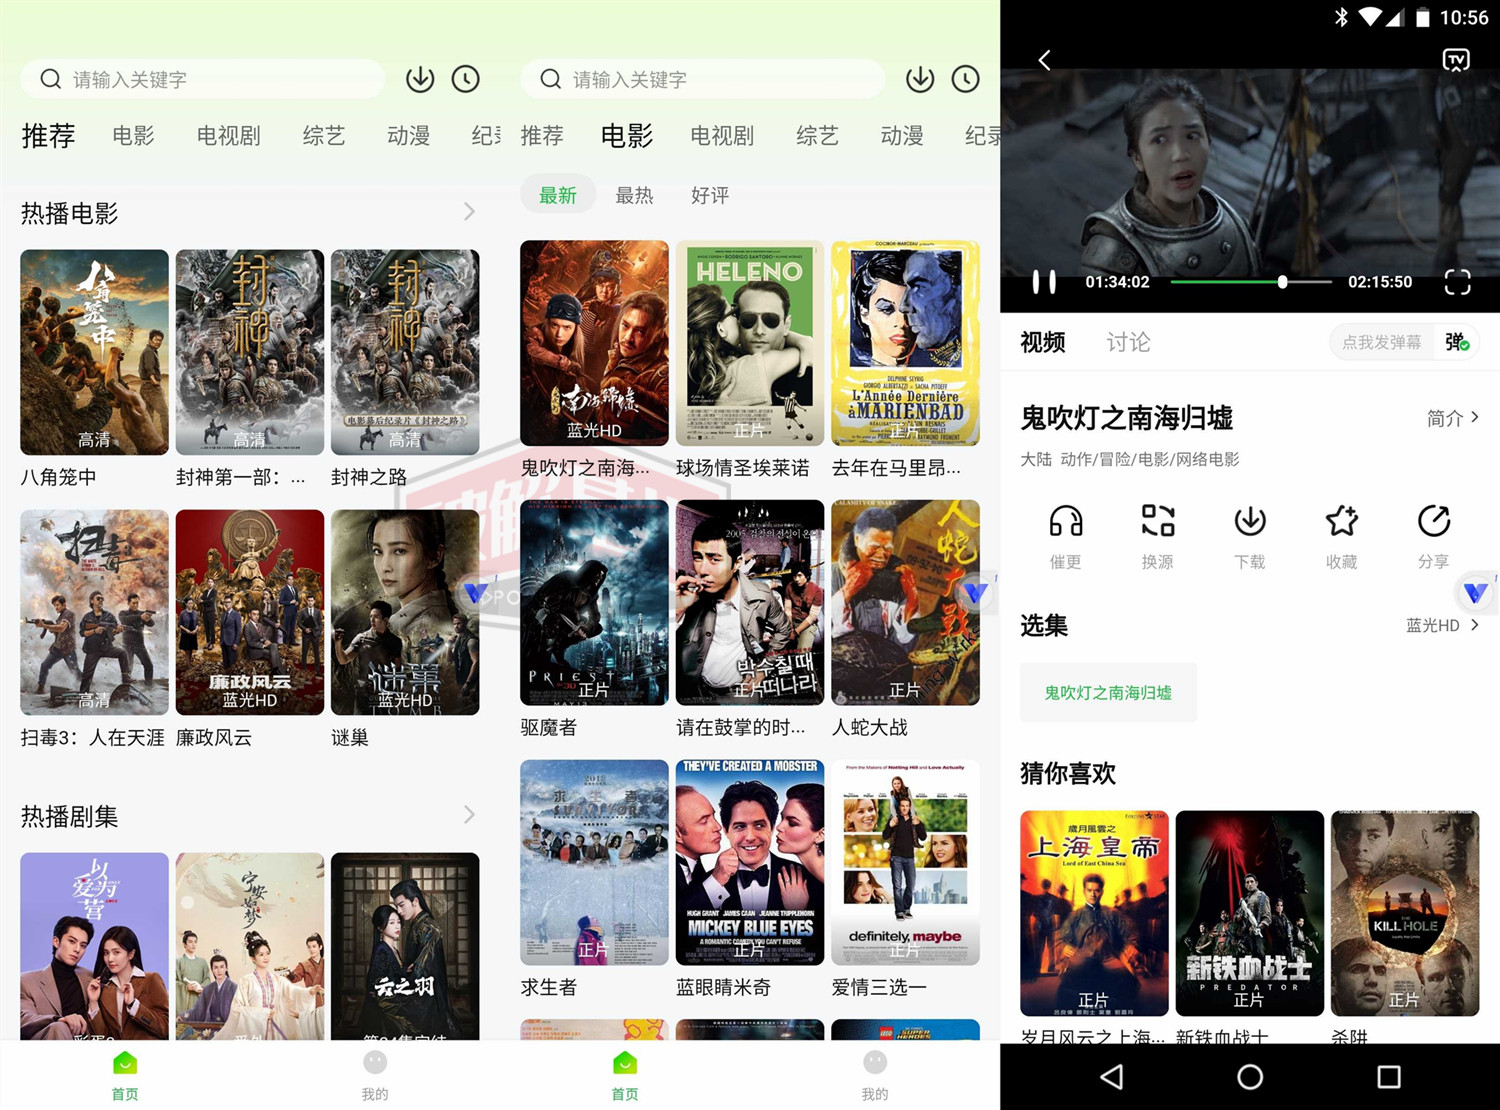Tap Android recent apps square button
This screenshot has height=1110, width=1500.
tap(1388, 1077)
